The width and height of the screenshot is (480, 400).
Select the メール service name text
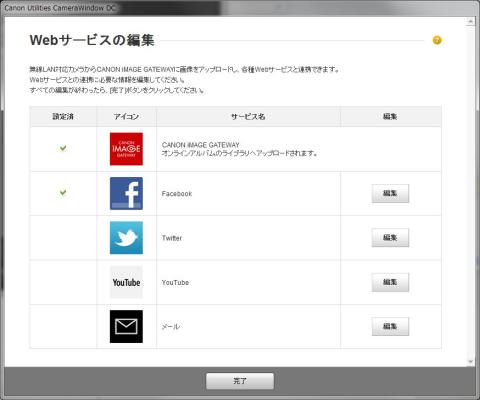coord(171,327)
